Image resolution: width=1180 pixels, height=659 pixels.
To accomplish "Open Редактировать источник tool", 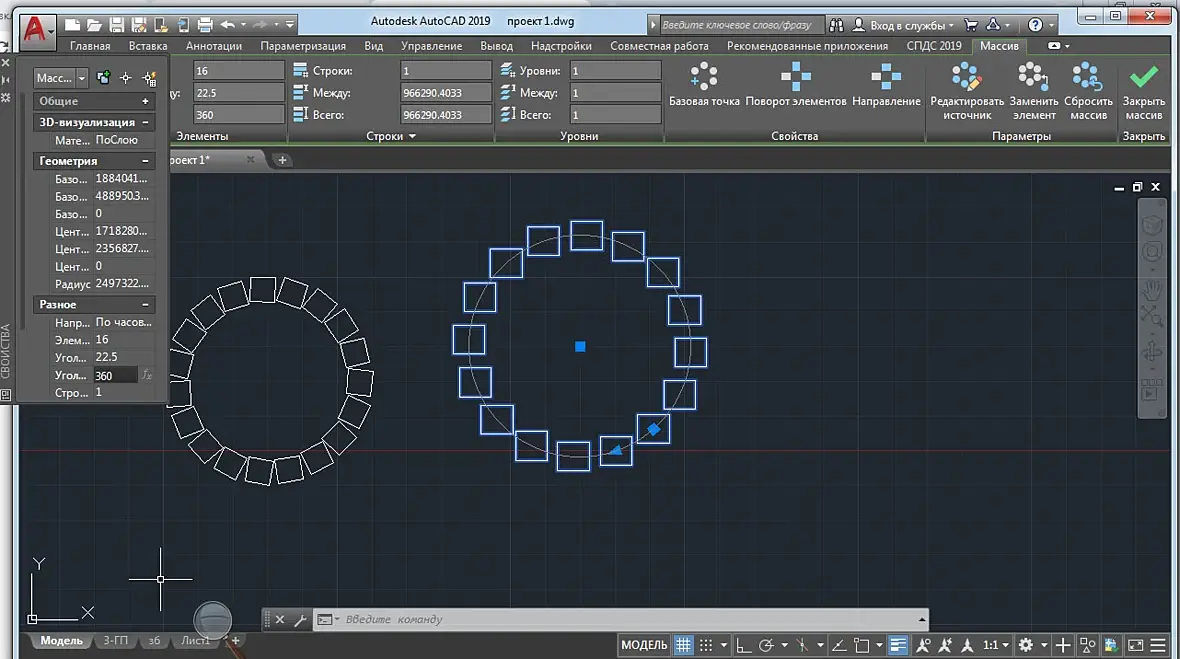I will (x=966, y=76).
